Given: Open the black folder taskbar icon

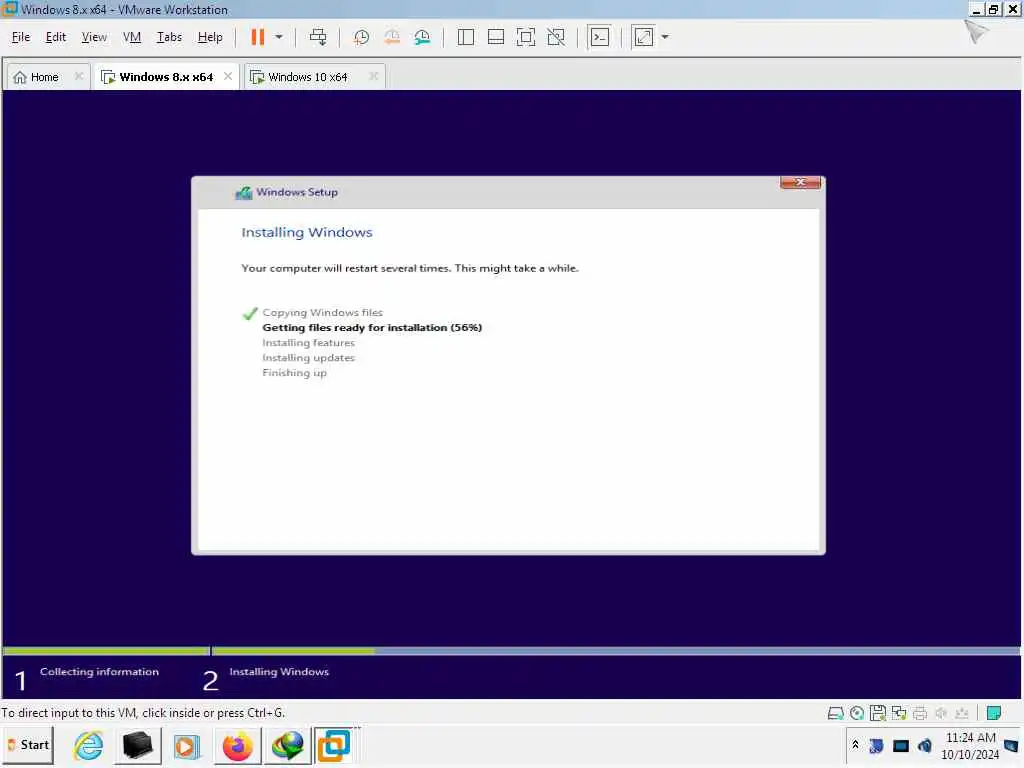Looking at the screenshot, I should pos(137,746).
